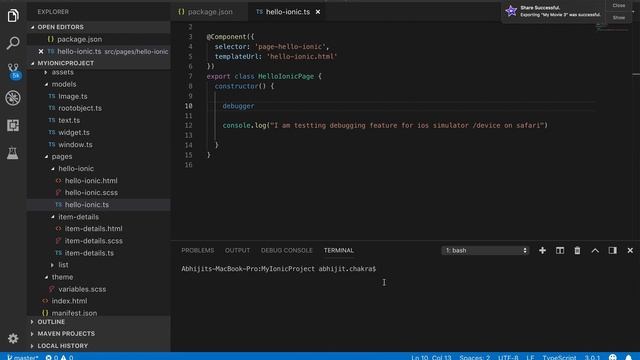Image resolution: width=640 pixels, height=360 pixels.
Task: Close hello-ionic.ts in Open Editors list
Action: (x=41, y=51)
